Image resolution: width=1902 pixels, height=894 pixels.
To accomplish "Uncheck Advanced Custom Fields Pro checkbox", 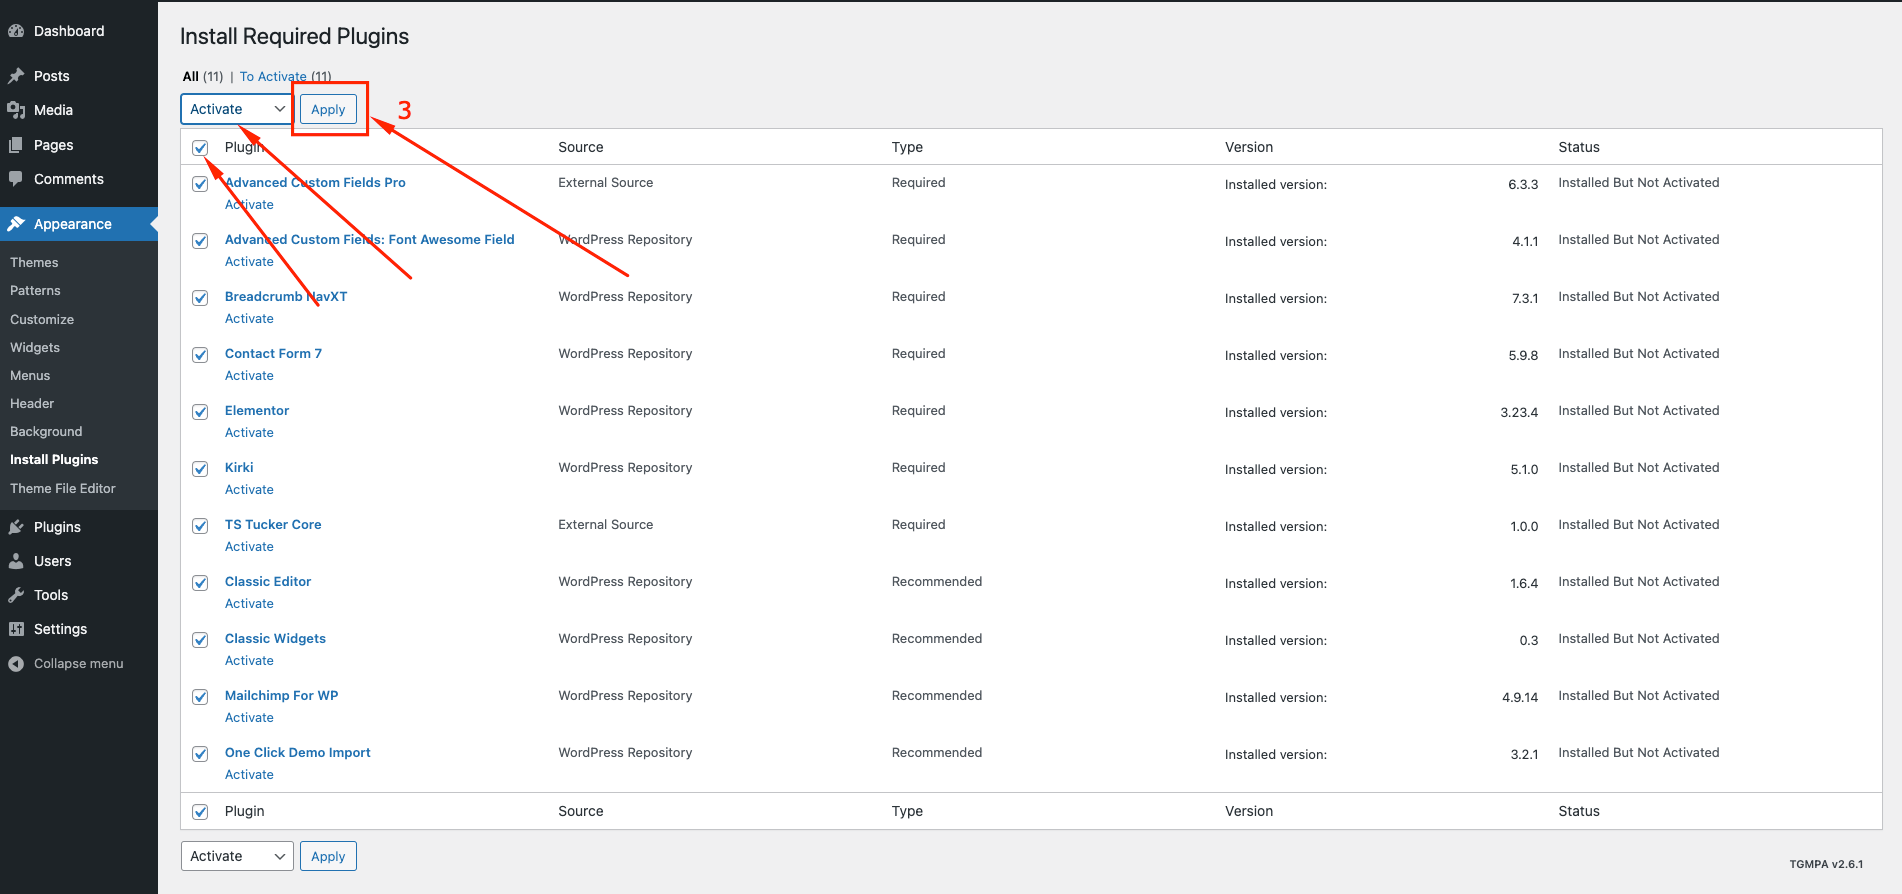I will [x=200, y=184].
